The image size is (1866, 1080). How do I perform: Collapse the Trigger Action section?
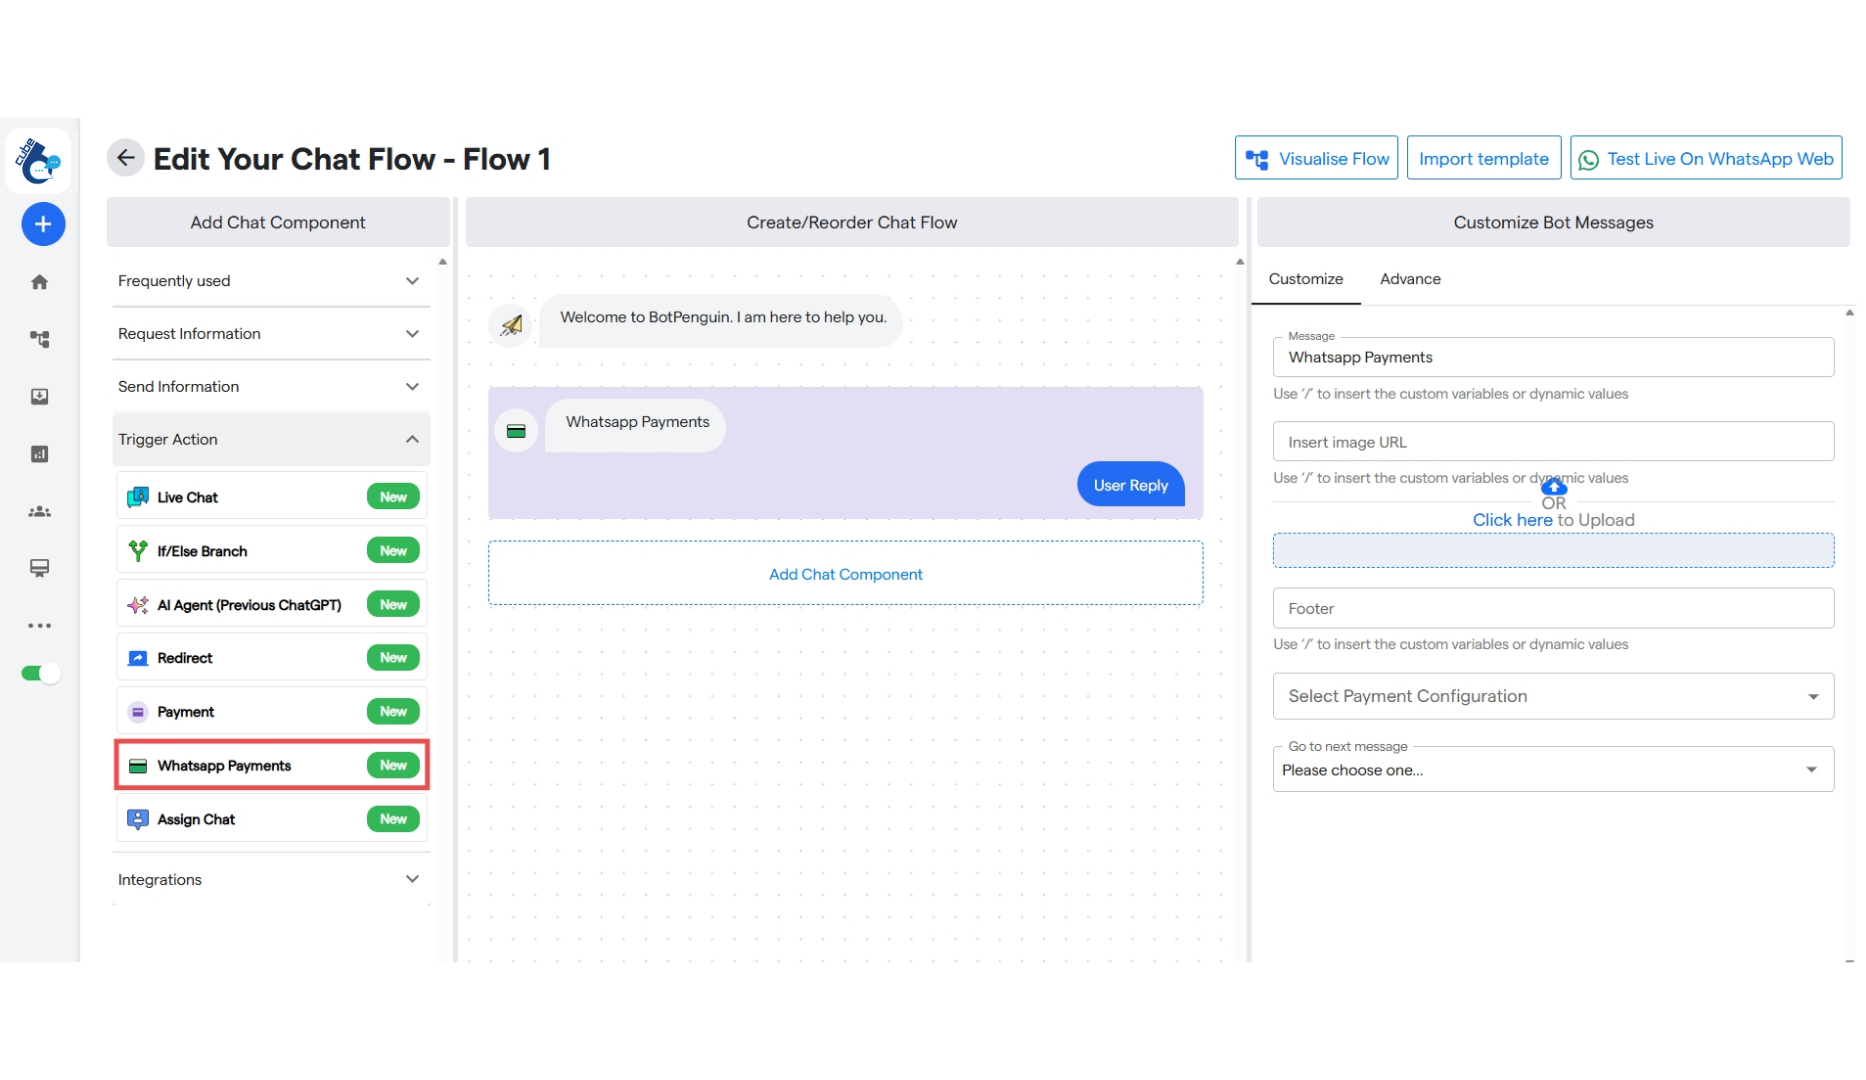[271, 440]
